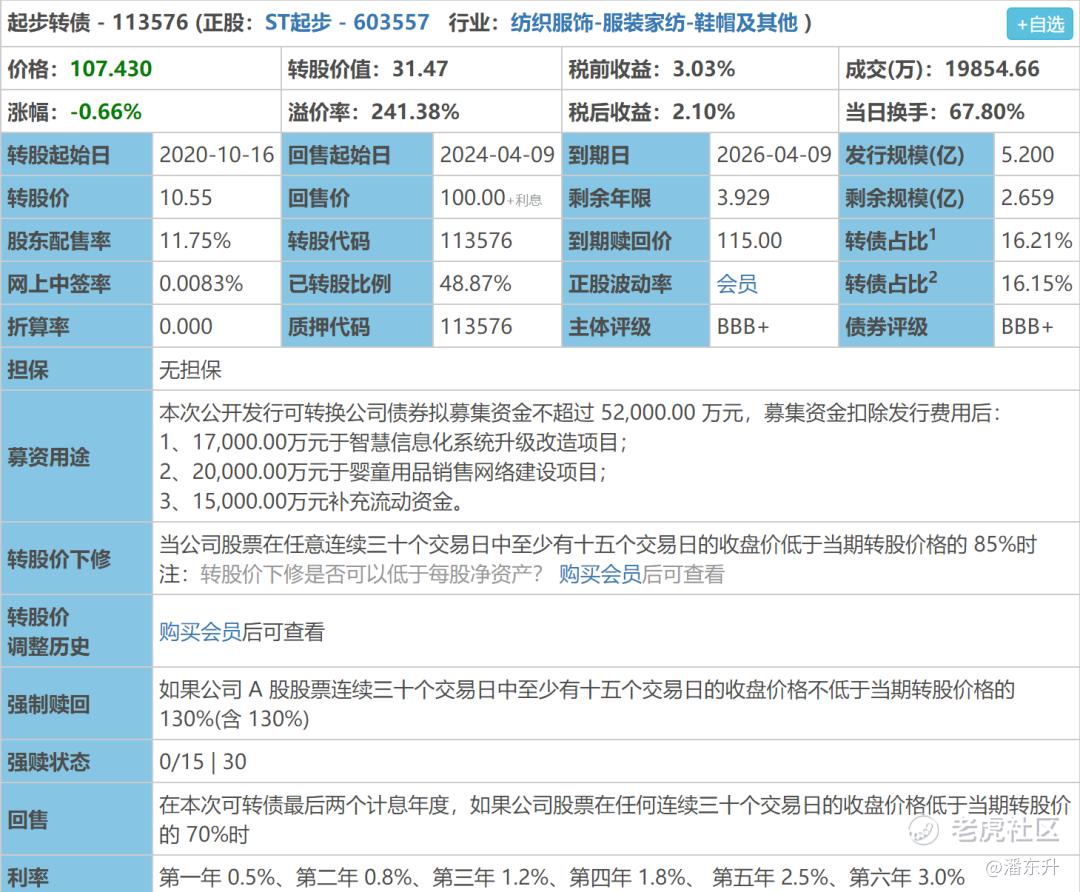
Task: Click the 回售价 value 100.00
Action: (x=472, y=198)
